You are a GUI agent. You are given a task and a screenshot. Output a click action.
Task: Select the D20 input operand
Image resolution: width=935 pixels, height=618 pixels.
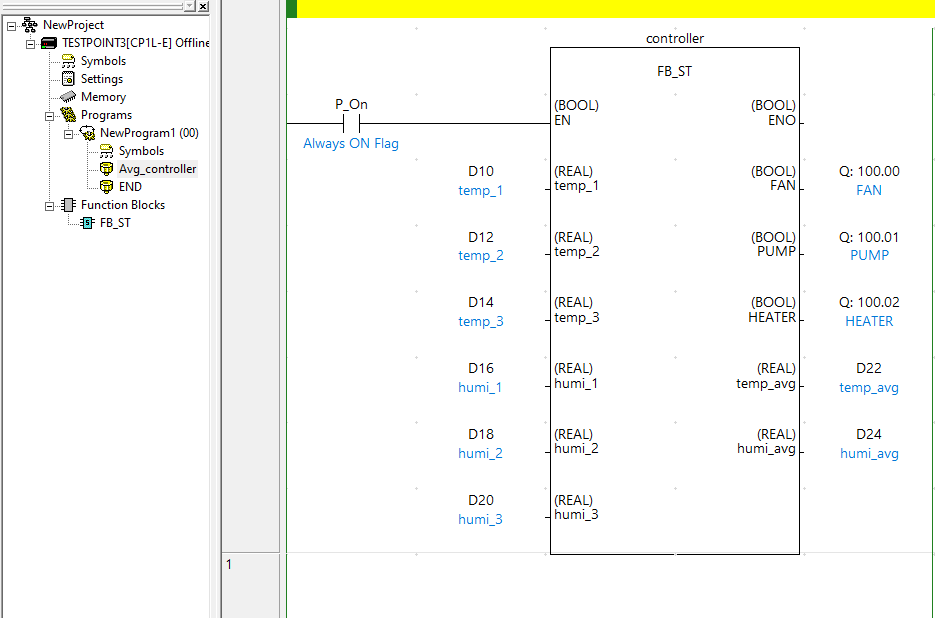coord(481,500)
